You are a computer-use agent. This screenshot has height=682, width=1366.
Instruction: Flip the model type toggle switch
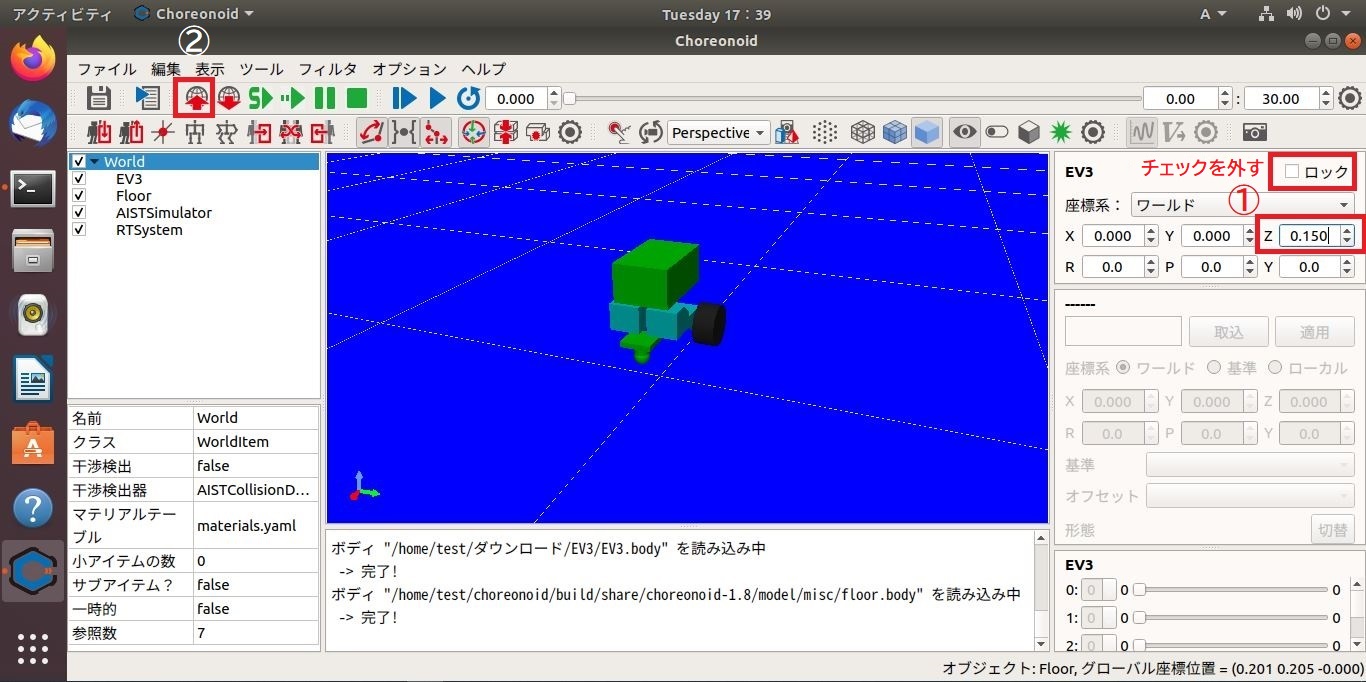[x=997, y=132]
